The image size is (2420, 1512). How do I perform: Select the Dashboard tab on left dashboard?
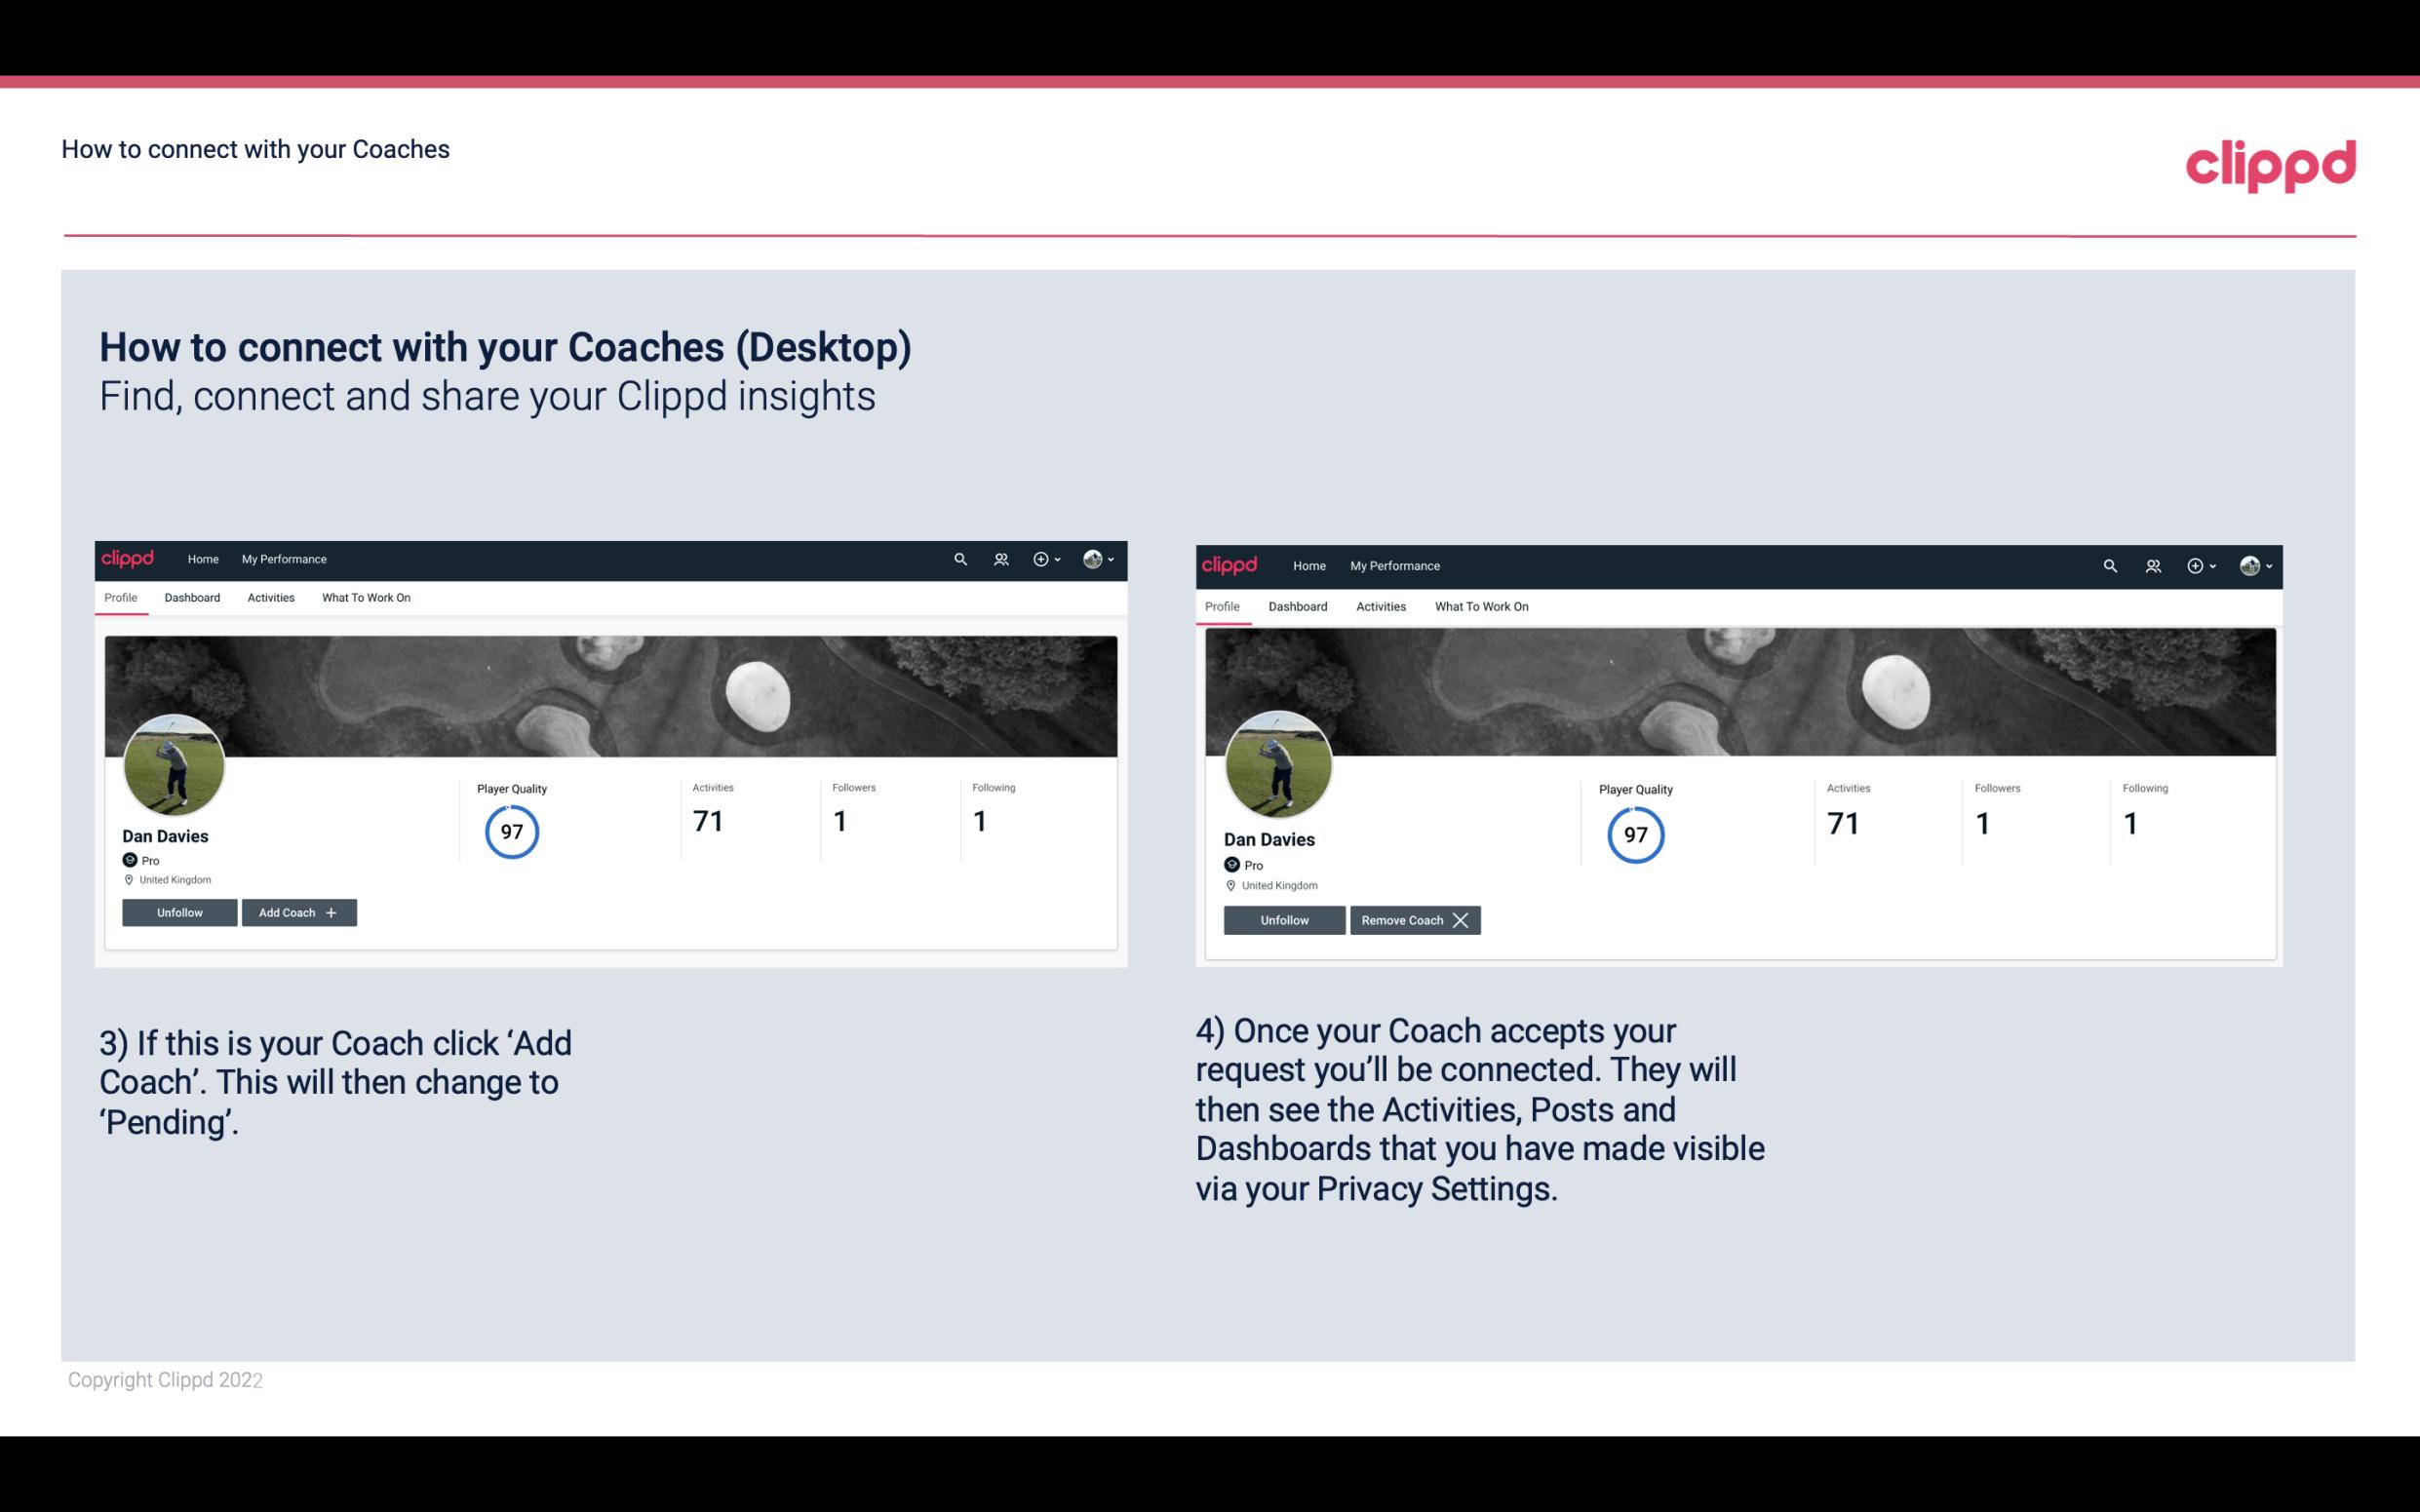coord(192,598)
